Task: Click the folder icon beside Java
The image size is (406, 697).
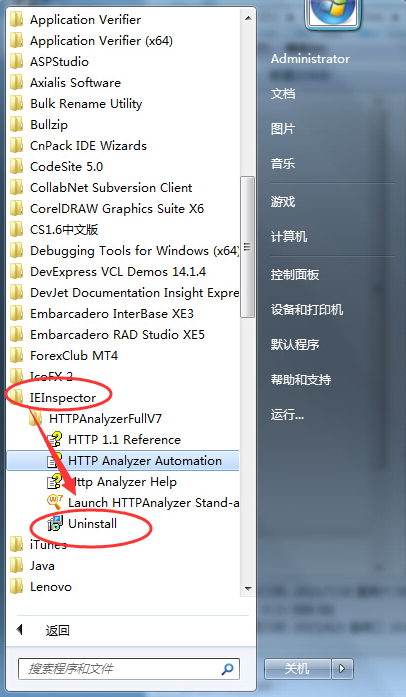Action: point(17,565)
